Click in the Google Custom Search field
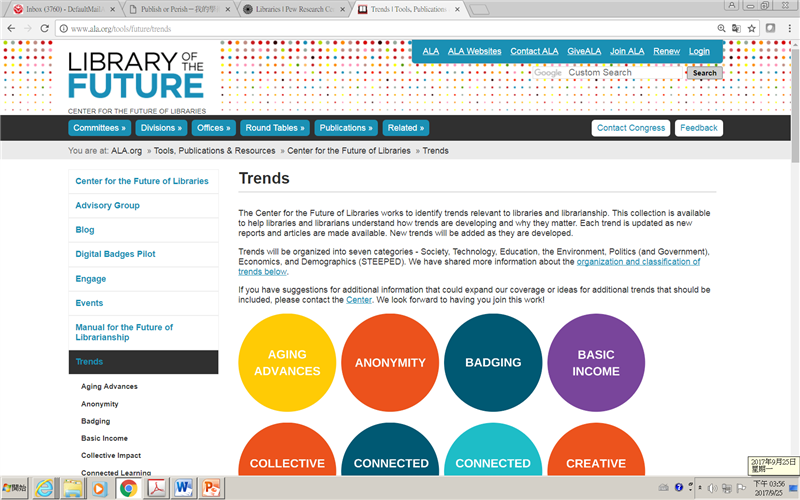The width and height of the screenshot is (800, 500). pyautogui.click(x=623, y=73)
